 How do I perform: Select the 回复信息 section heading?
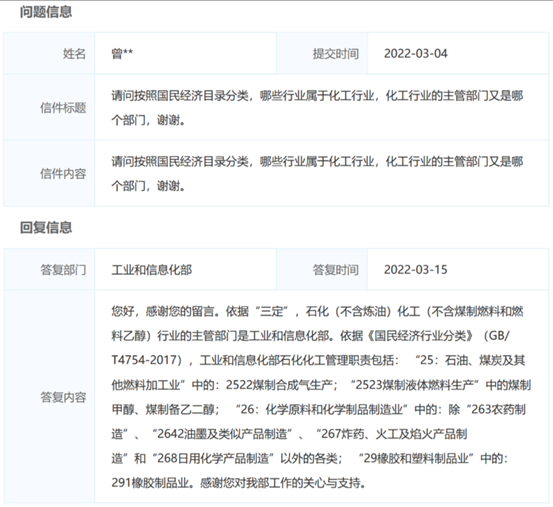click(x=46, y=227)
